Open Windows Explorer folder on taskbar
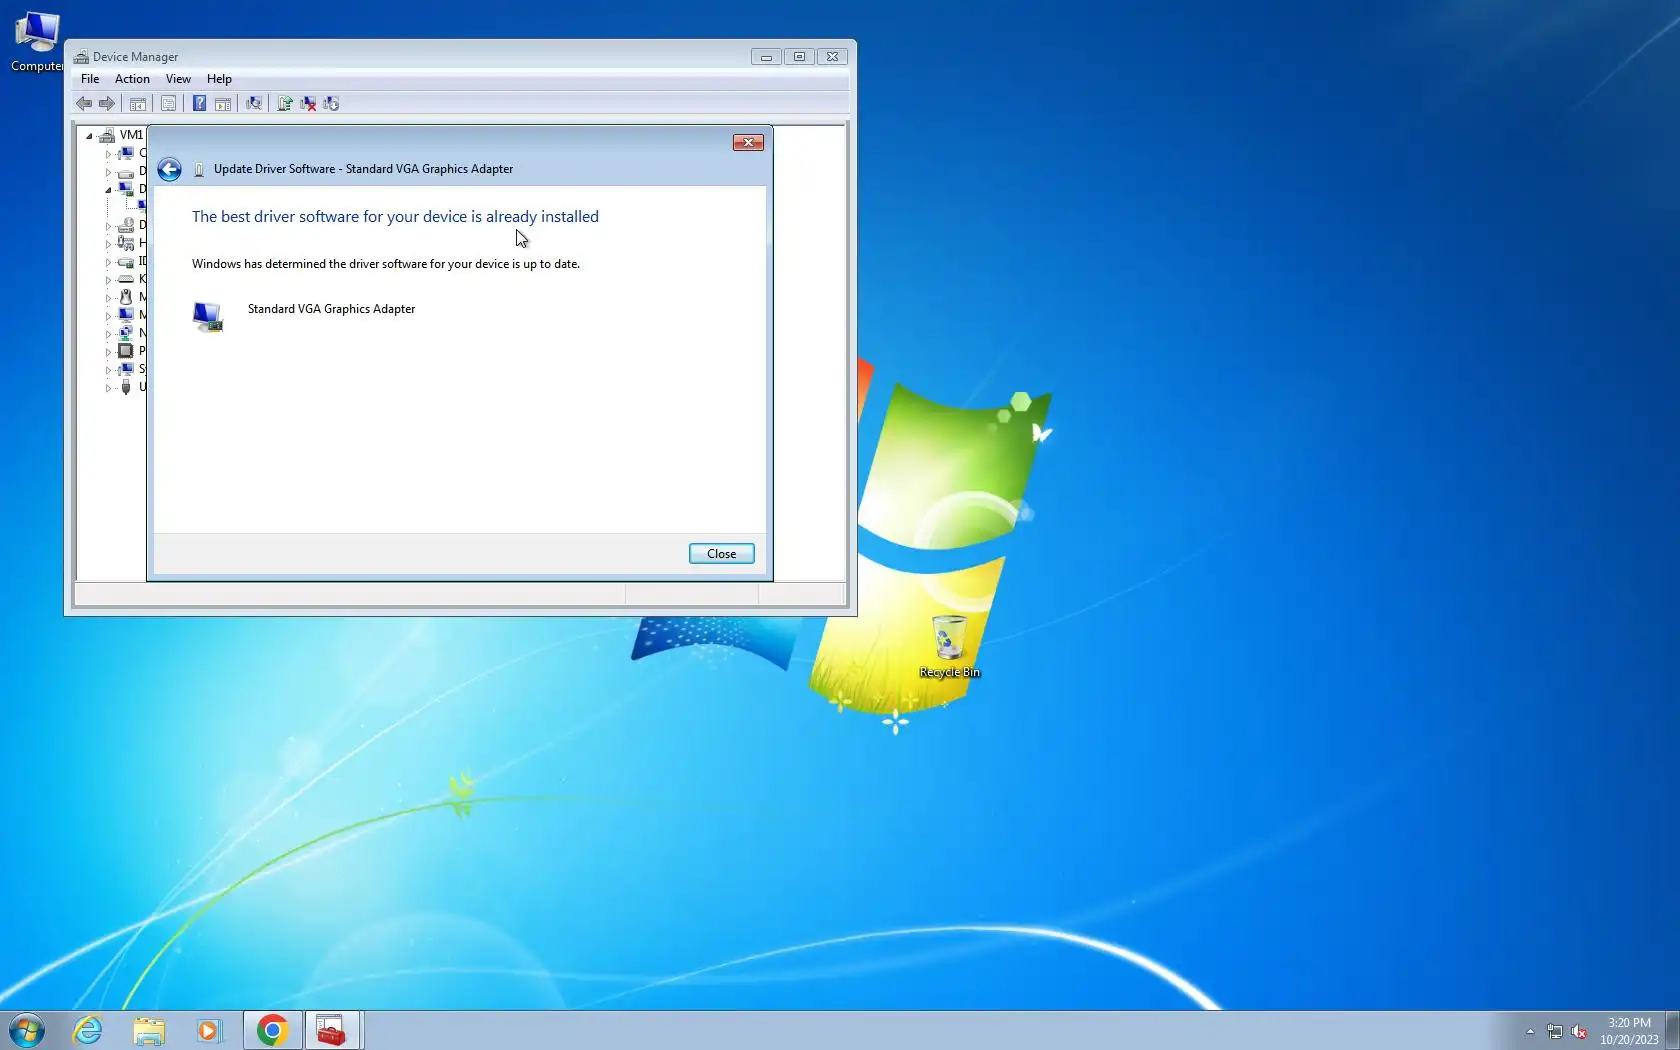The height and width of the screenshot is (1050, 1680). [149, 1030]
